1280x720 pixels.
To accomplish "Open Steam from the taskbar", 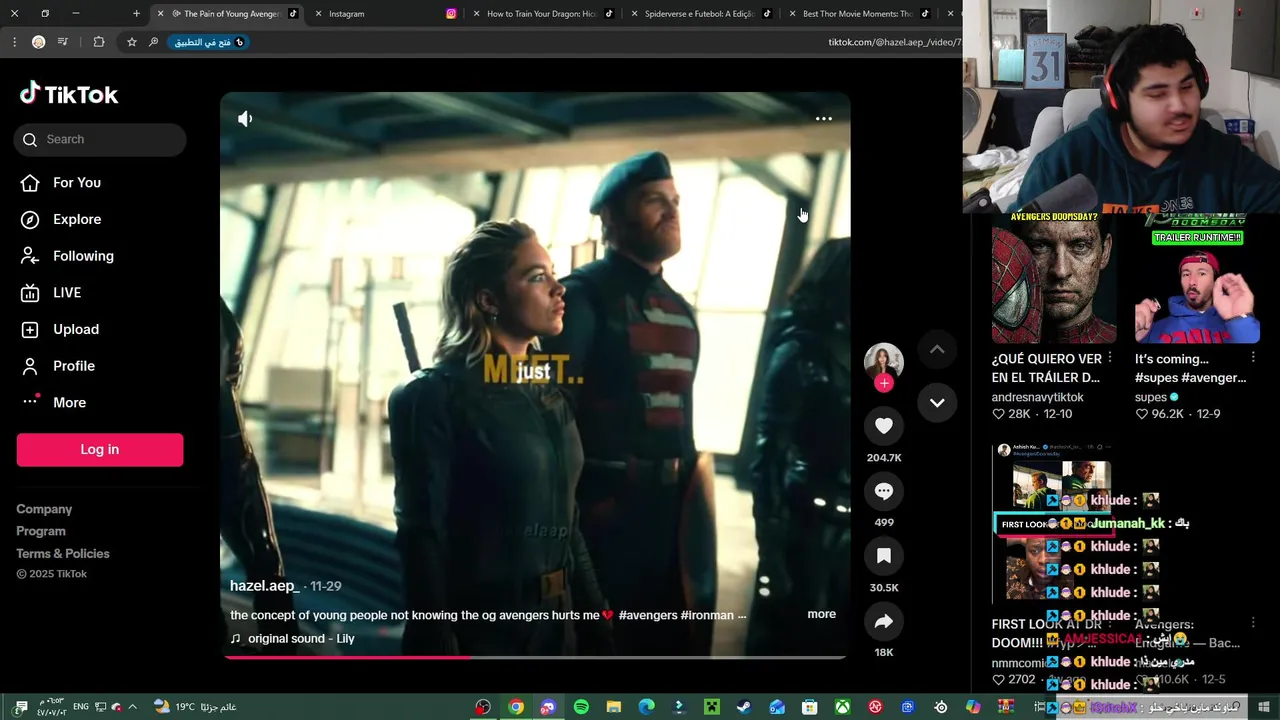I will tap(744, 707).
